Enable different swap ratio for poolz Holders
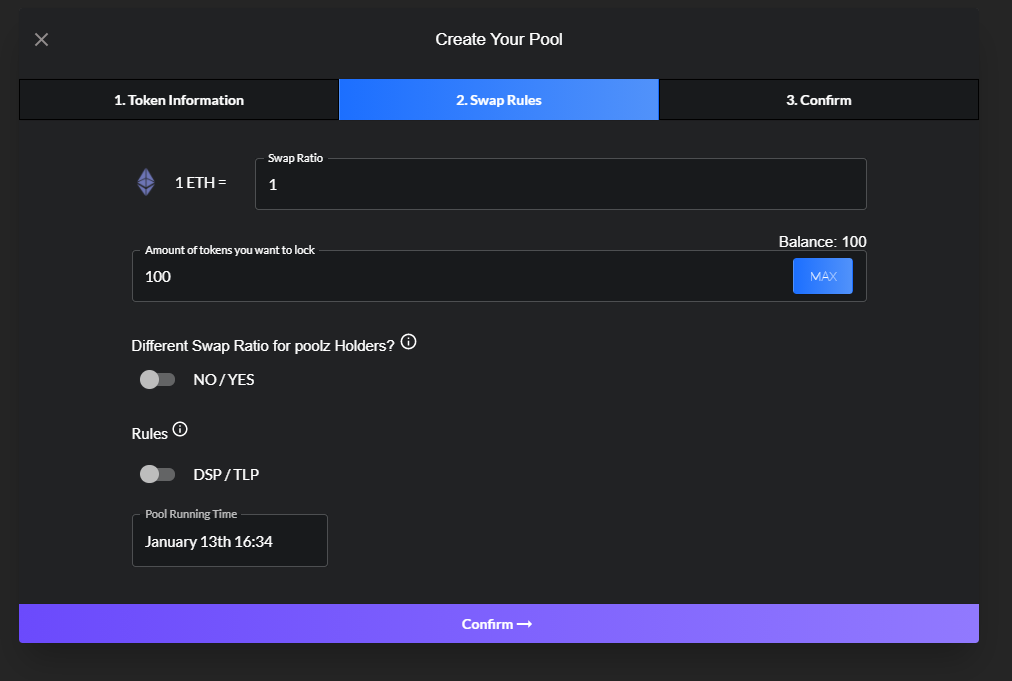1012x681 pixels. click(157, 379)
